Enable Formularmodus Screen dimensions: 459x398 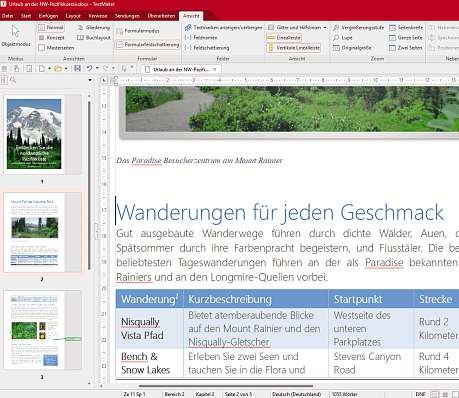(x=138, y=31)
